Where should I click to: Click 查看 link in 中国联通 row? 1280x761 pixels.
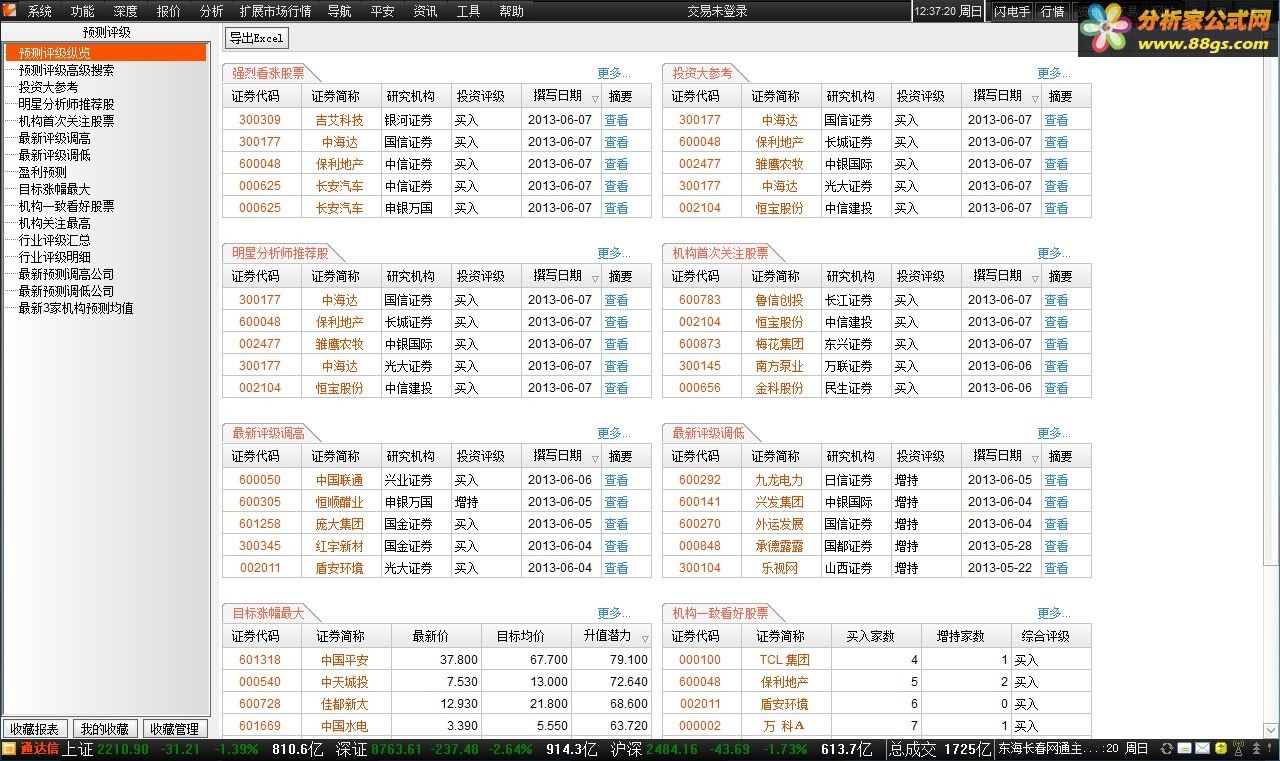[617, 480]
